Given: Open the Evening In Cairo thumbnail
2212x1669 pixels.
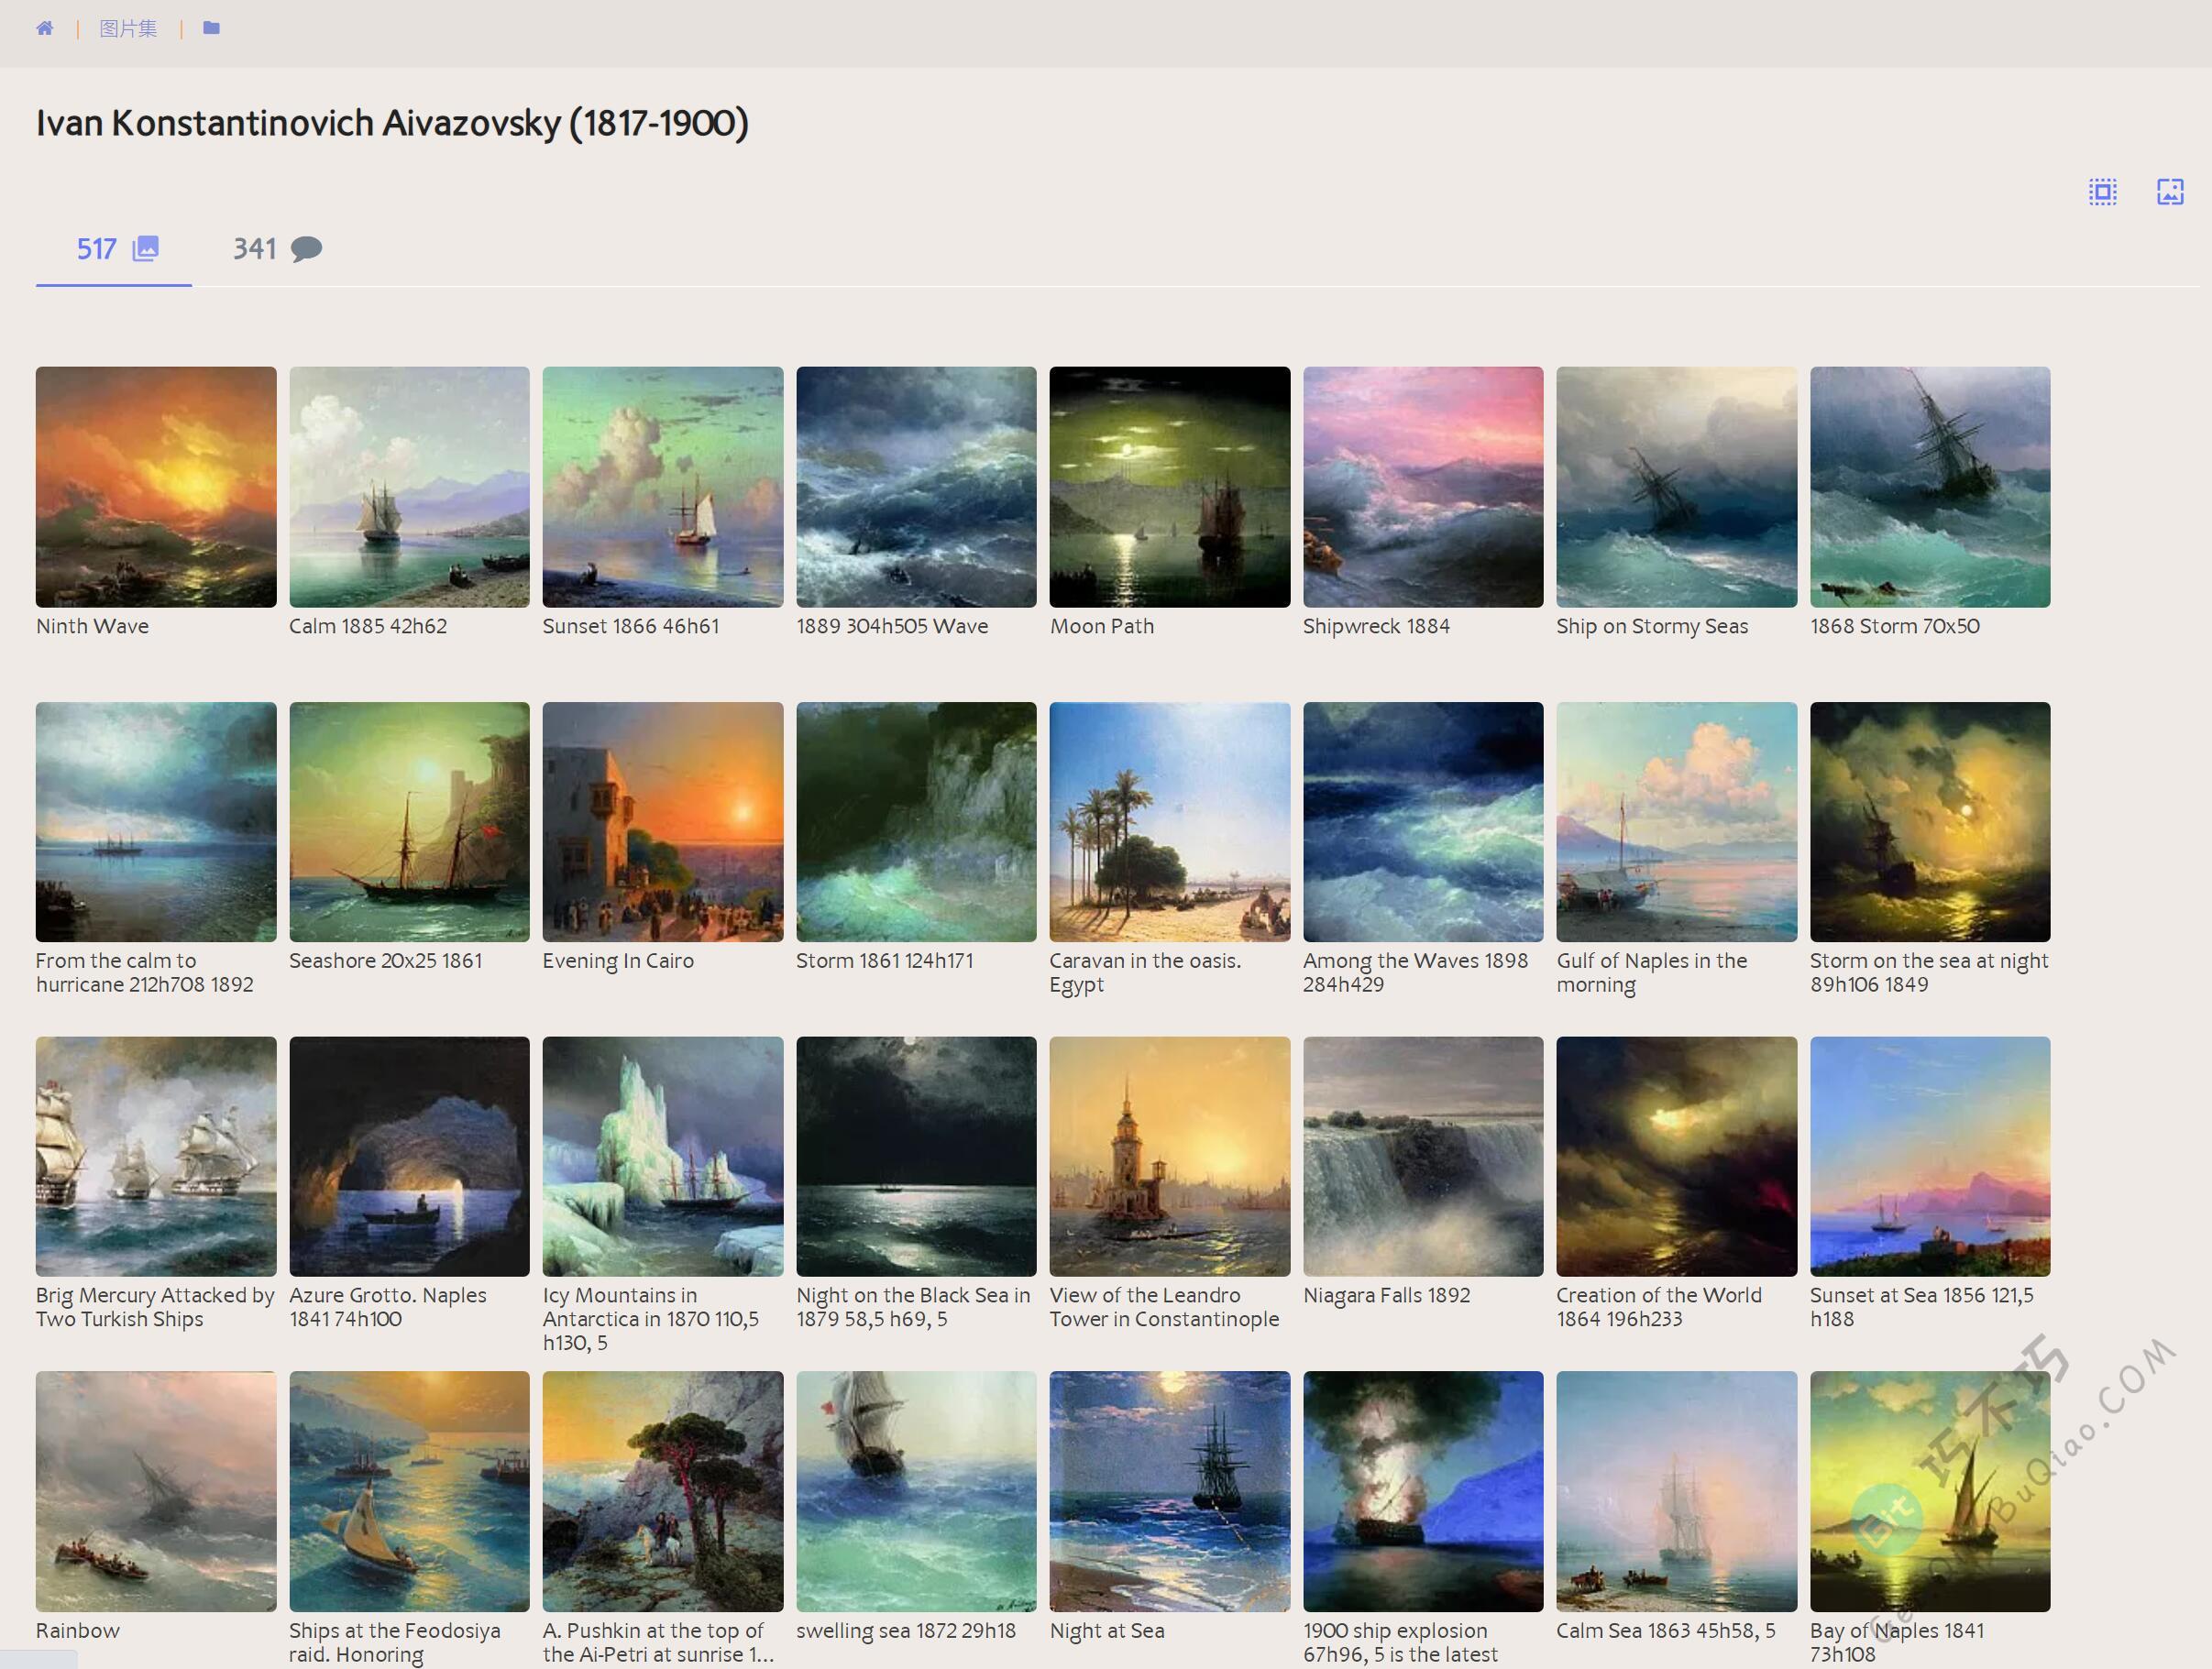Looking at the screenshot, I should 663,822.
